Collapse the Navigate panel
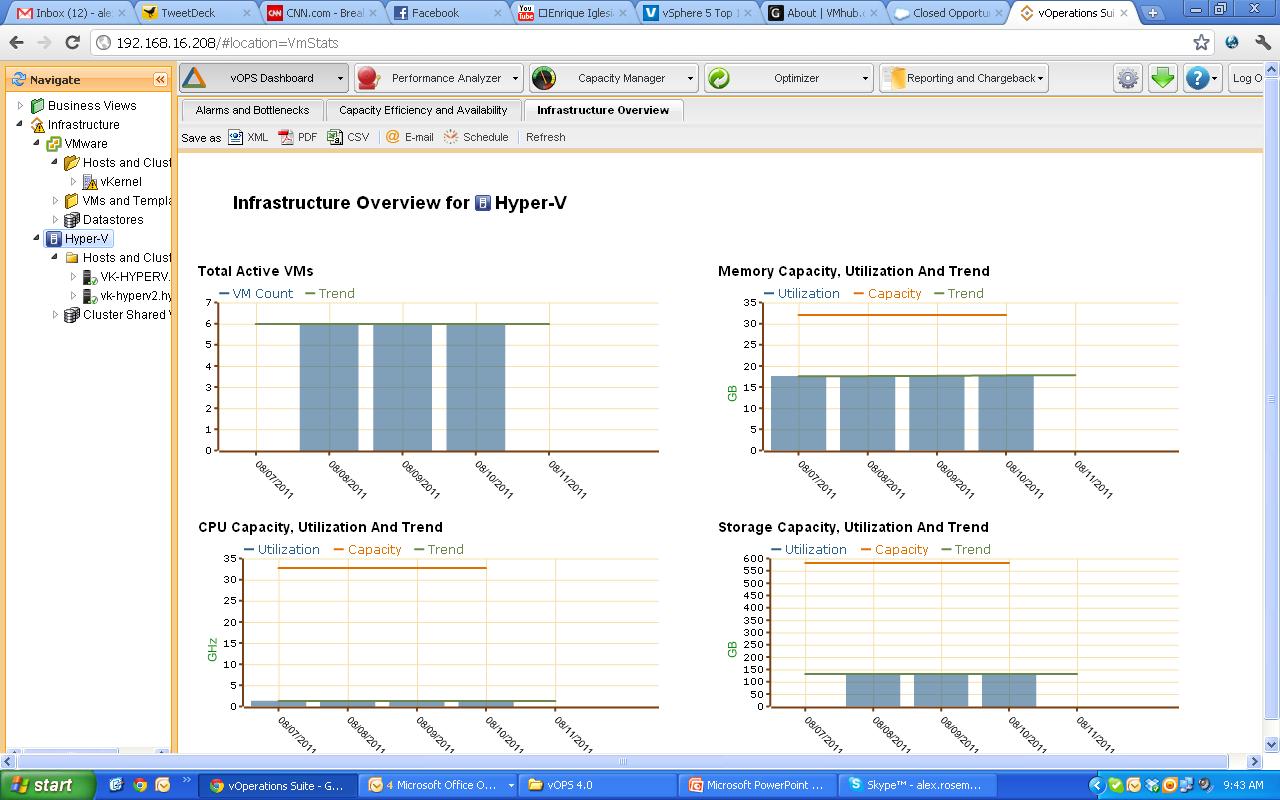 160,79
